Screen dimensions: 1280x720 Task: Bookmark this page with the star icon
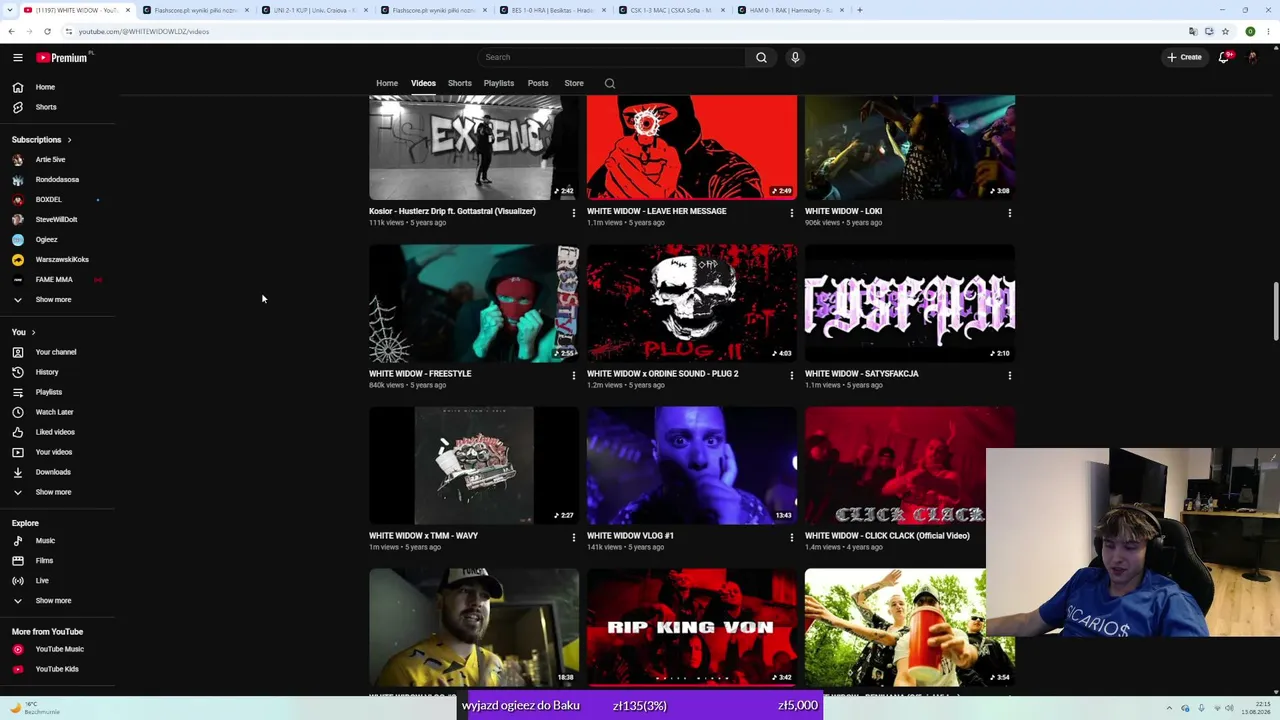pos(1225,31)
